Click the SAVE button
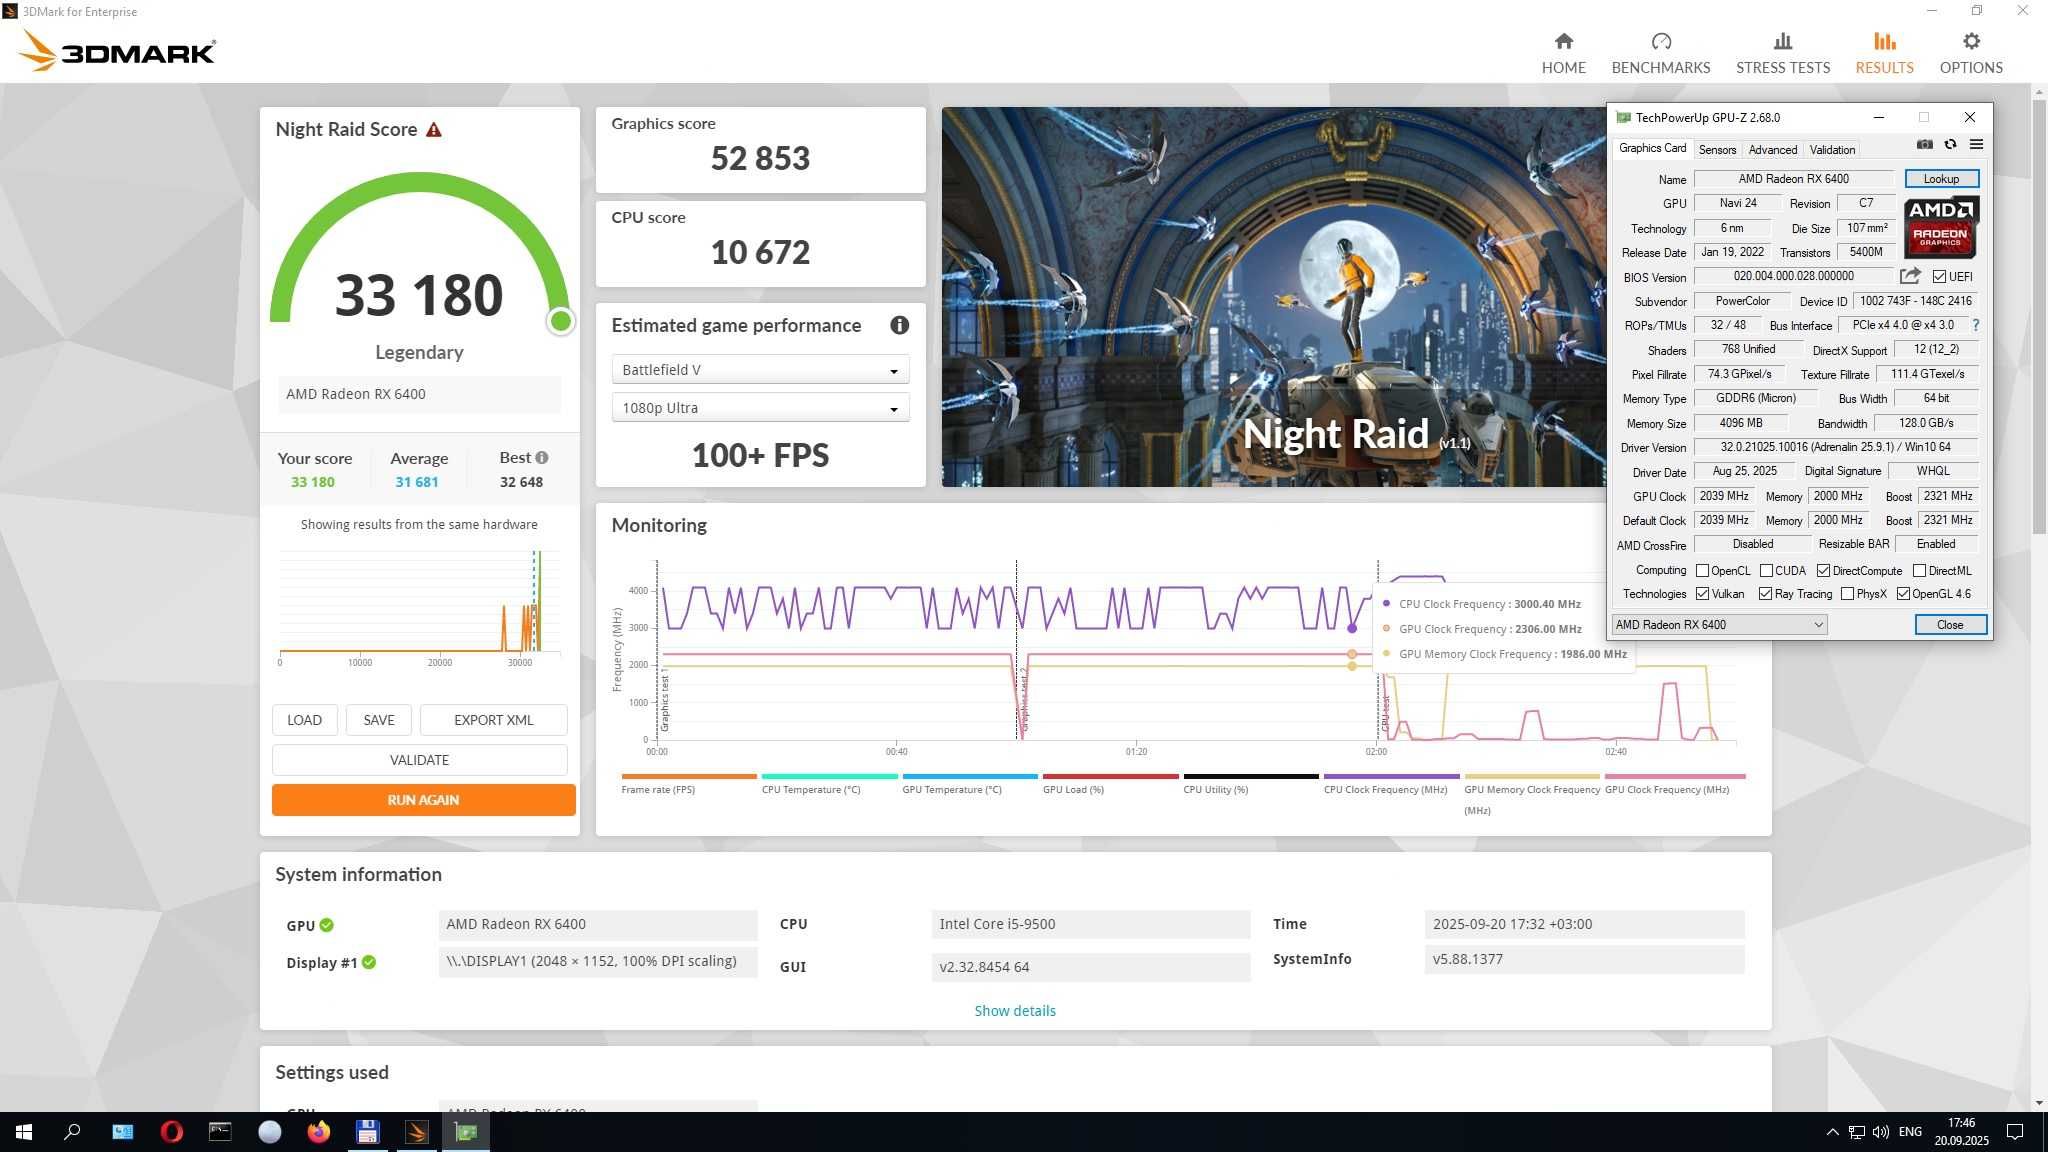The height and width of the screenshot is (1152, 2048). click(x=378, y=720)
